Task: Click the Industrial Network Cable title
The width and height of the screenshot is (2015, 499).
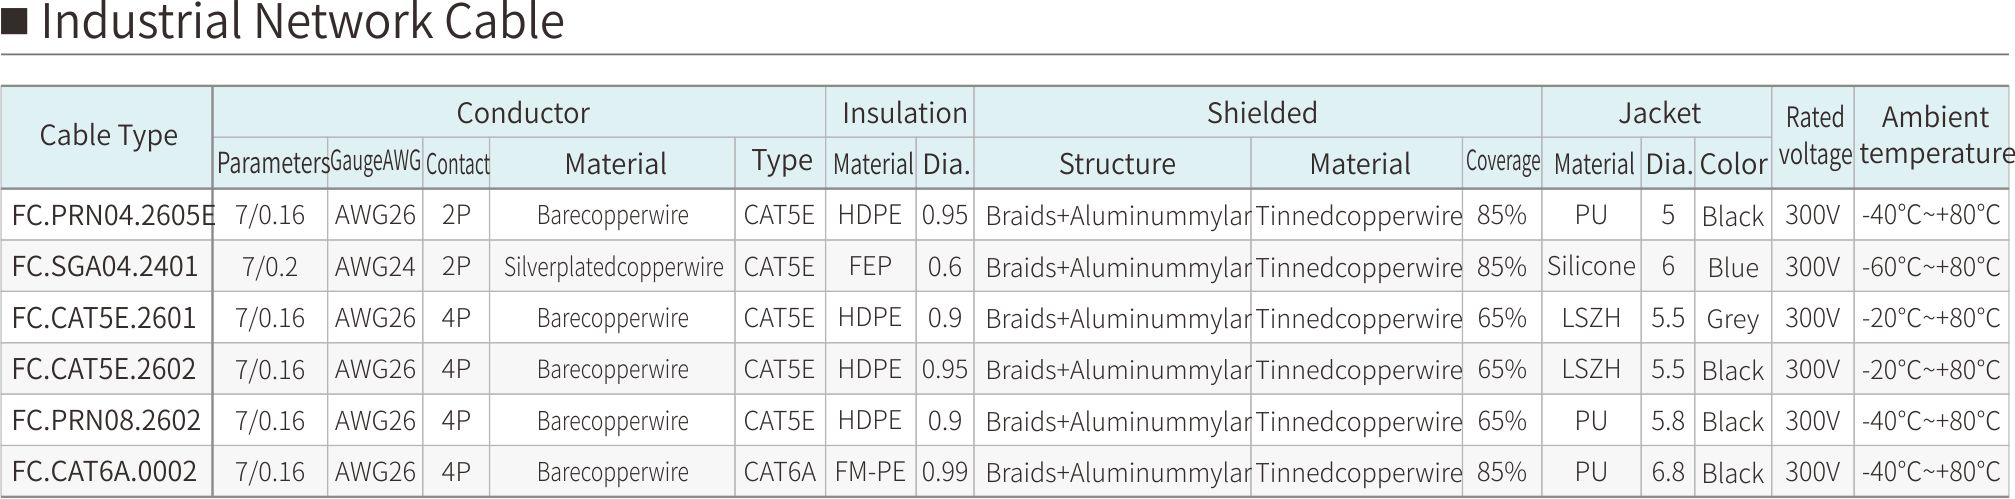Action: [302, 22]
